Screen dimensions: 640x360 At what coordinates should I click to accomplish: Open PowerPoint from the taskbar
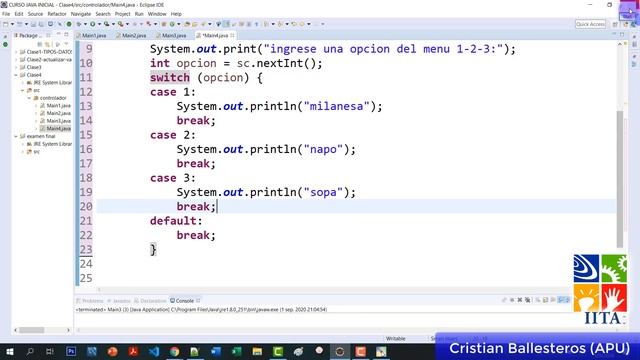(113, 351)
